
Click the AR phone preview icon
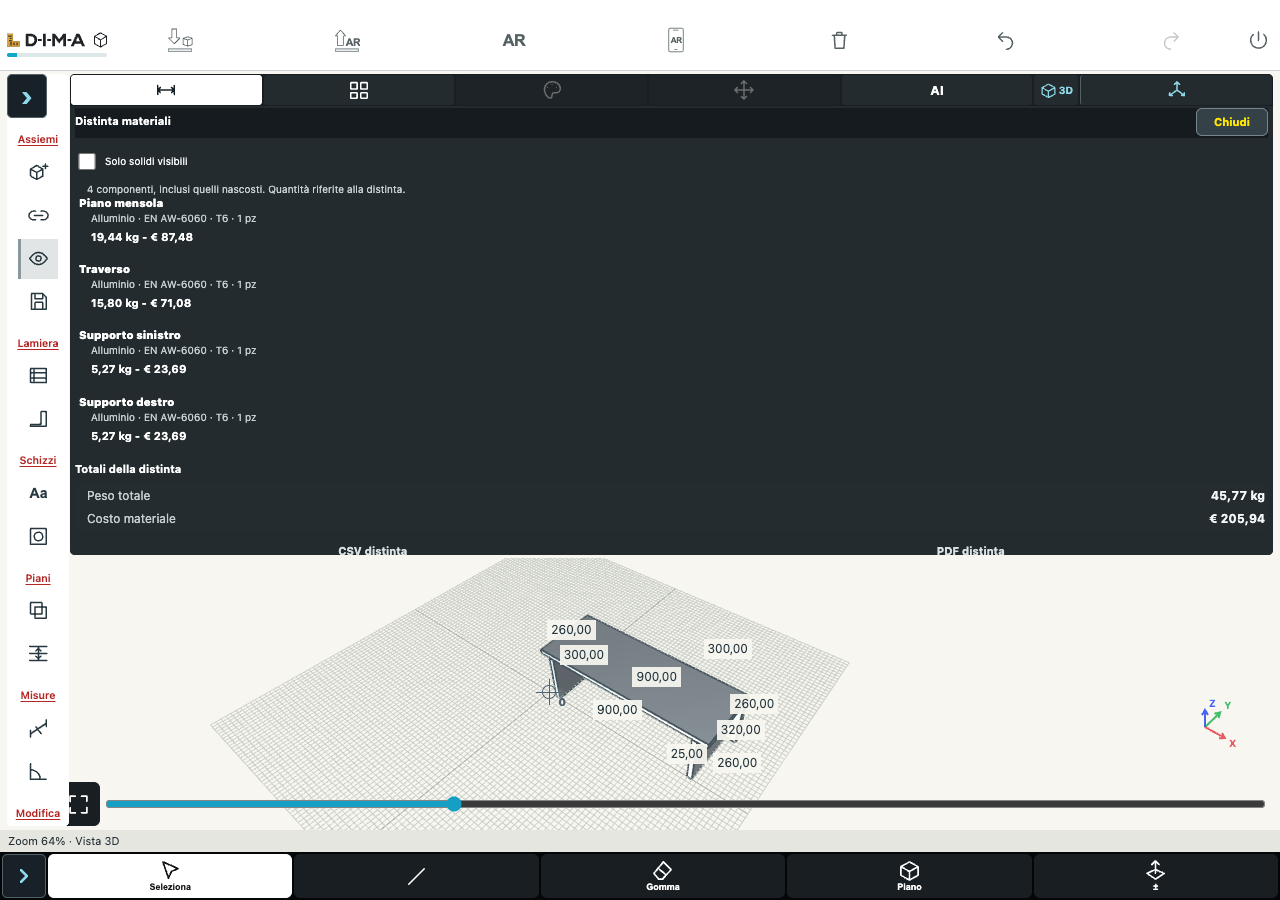coord(676,40)
